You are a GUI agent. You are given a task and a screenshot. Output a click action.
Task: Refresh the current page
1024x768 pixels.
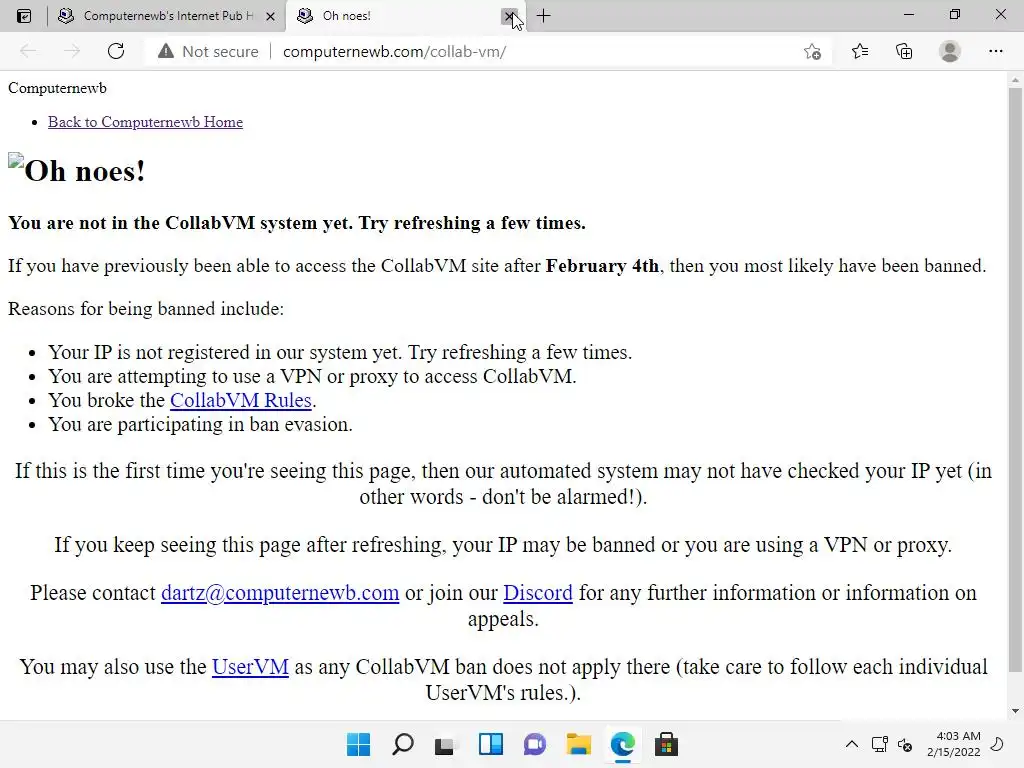(116, 51)
